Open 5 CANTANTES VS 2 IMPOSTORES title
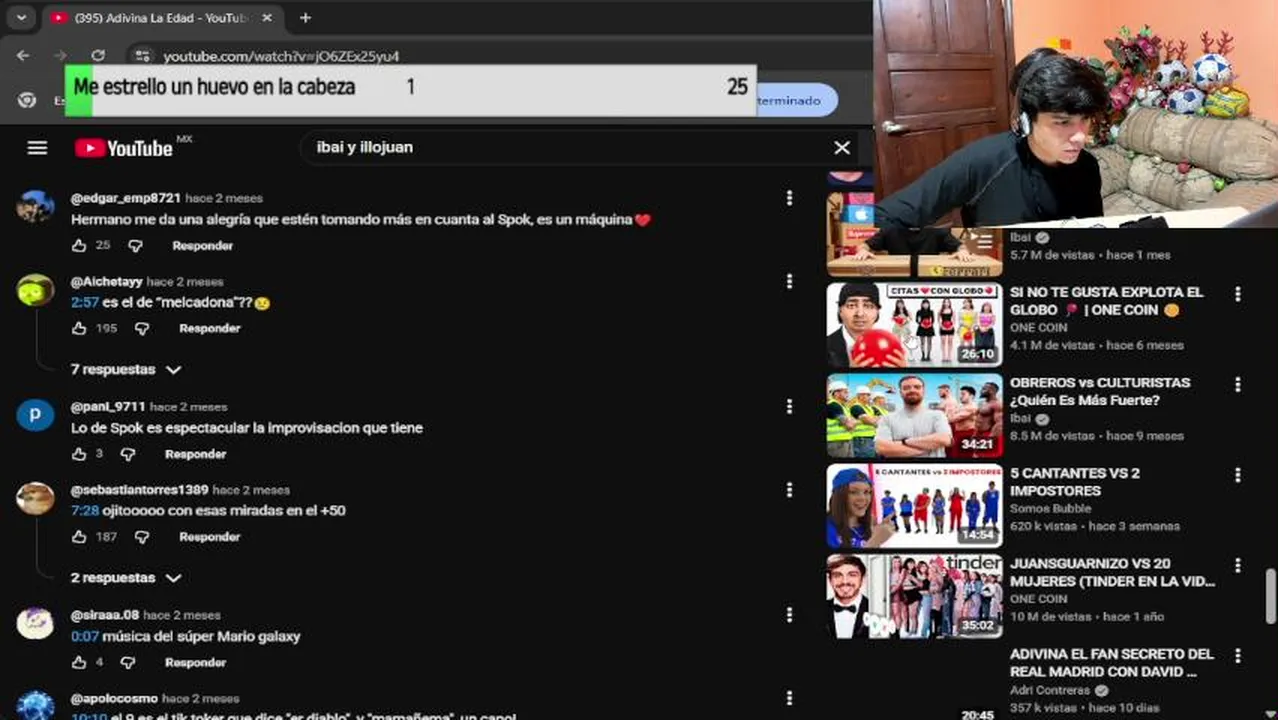 pos(1075,482)
